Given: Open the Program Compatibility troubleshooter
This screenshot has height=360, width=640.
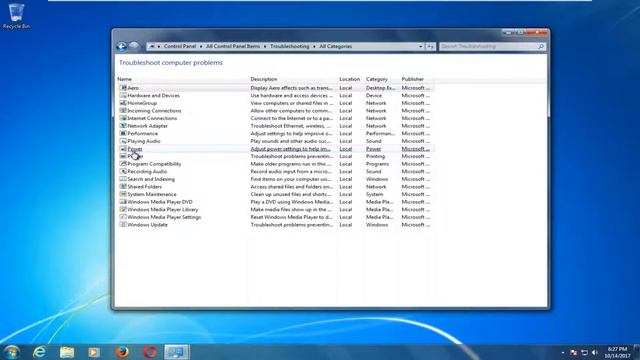Looking at the screenshot, I should (154, 164).
